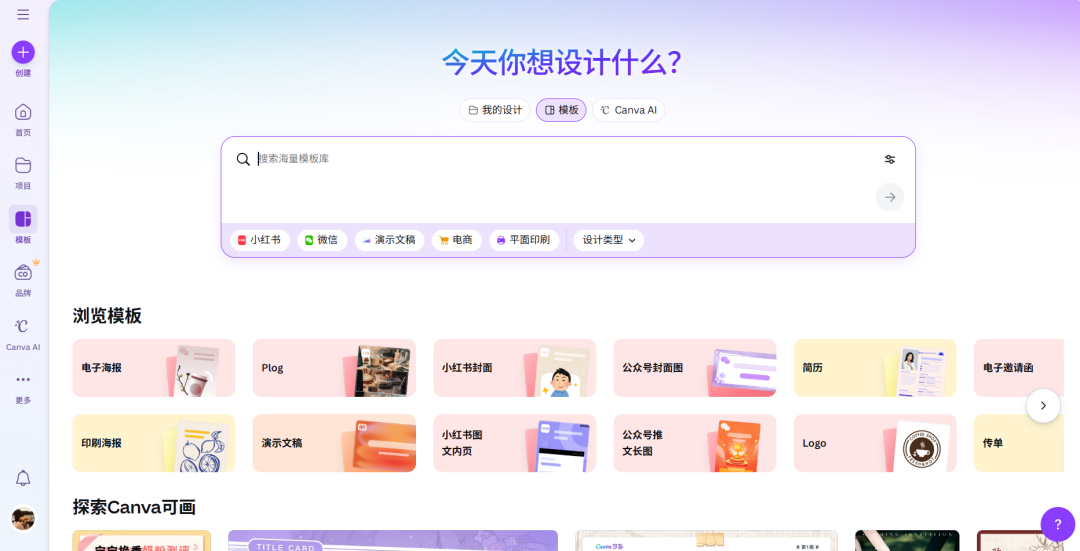Click the purple help question mark button
Screen dimensions: 1080x551
(1057, 524)
